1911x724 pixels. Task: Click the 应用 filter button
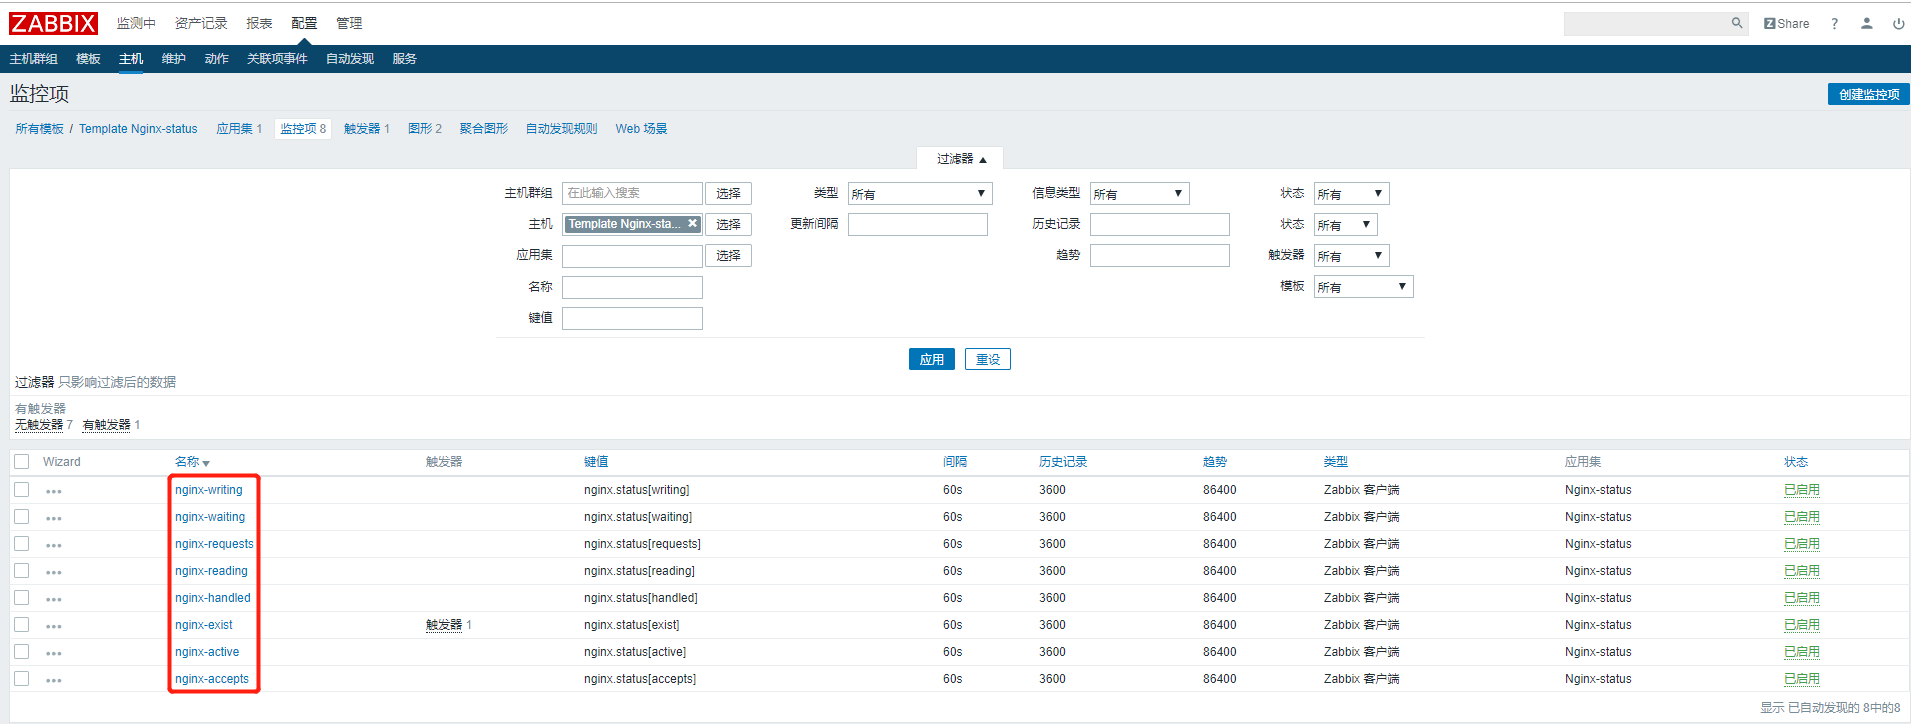[932, 359]
